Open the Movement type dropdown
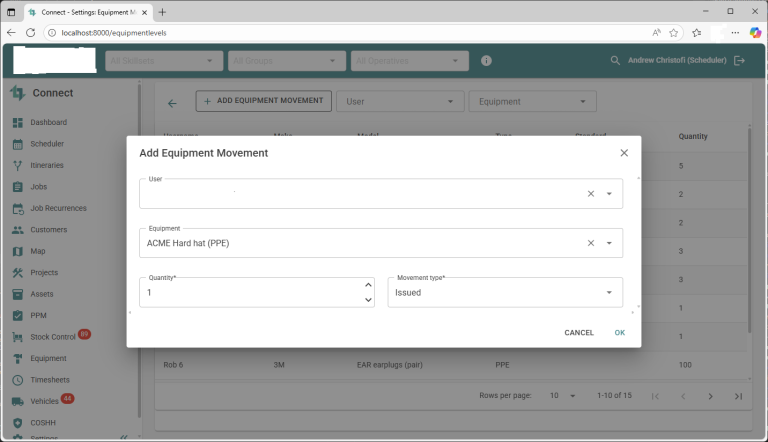Image resolution: width=768 pixels, height=442 pixels. click(505, 293)
